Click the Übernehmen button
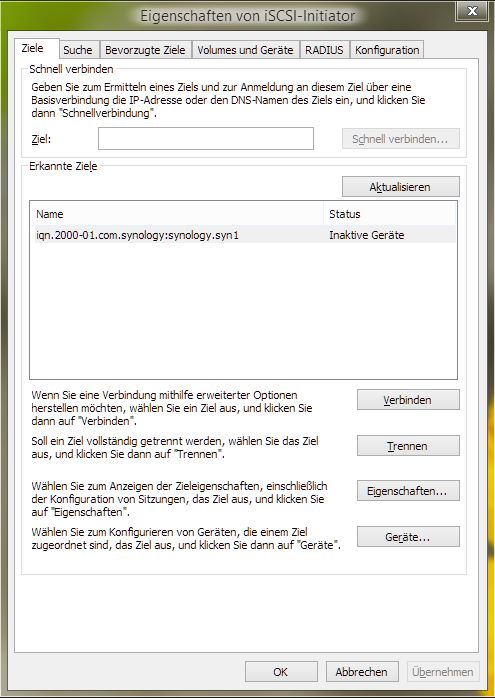This screenshot has height=698, width=495. click(443, 671)
